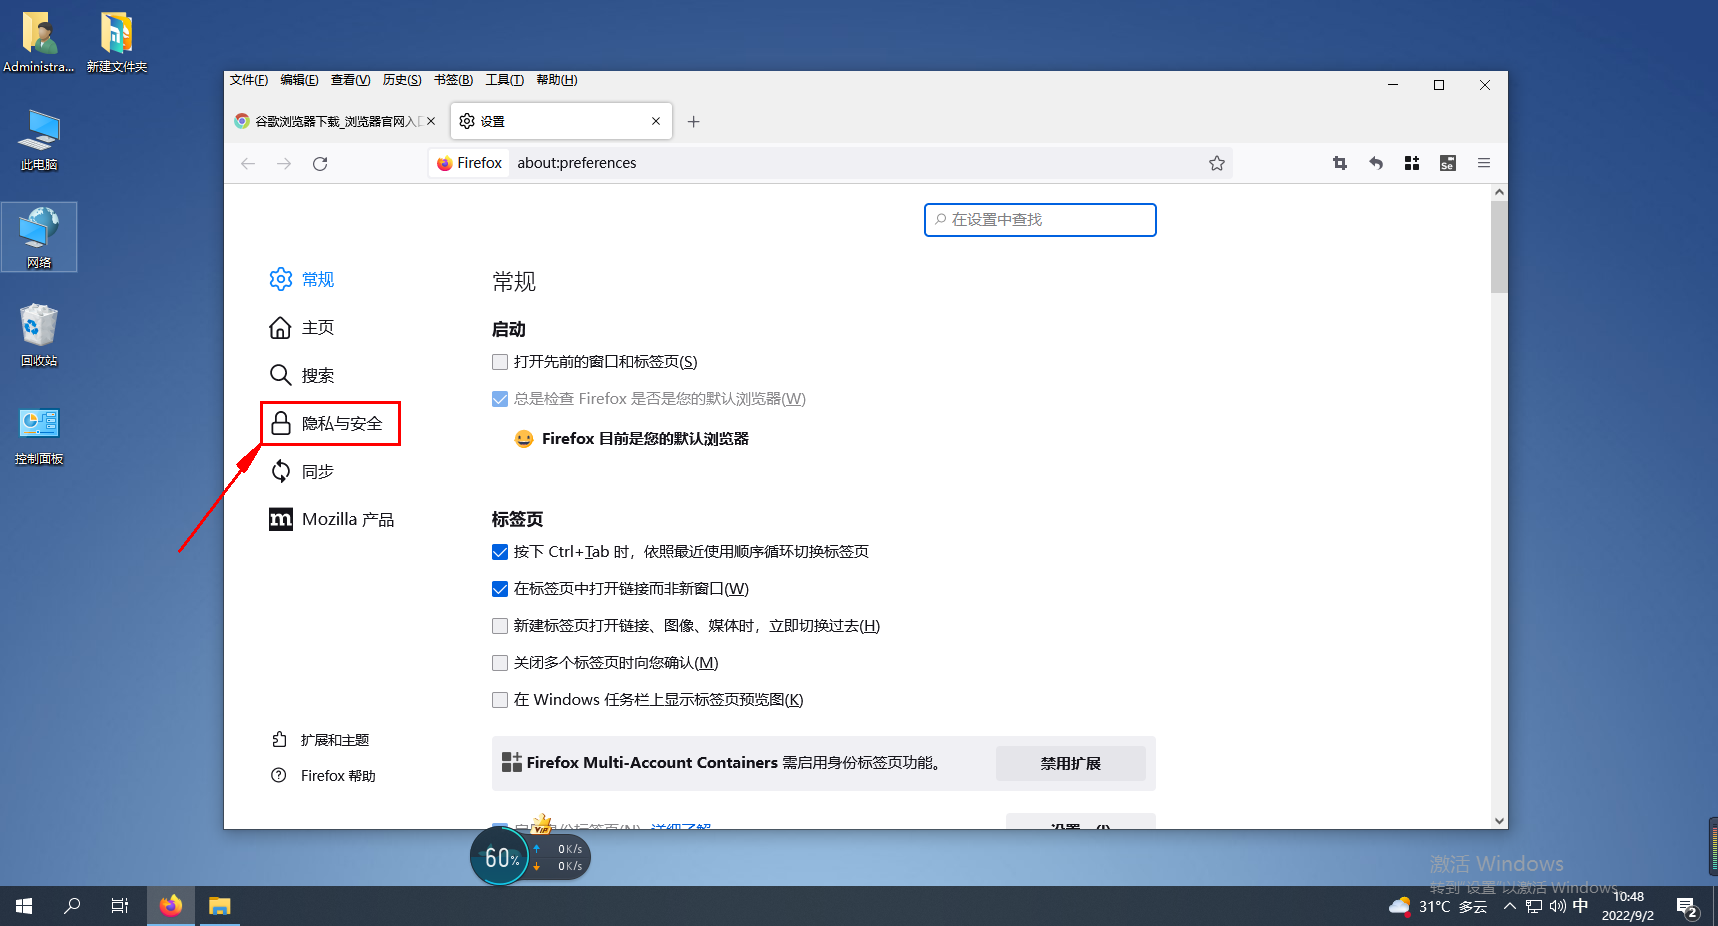Select the 此电脑 desktop icon

tap(39, 140)
